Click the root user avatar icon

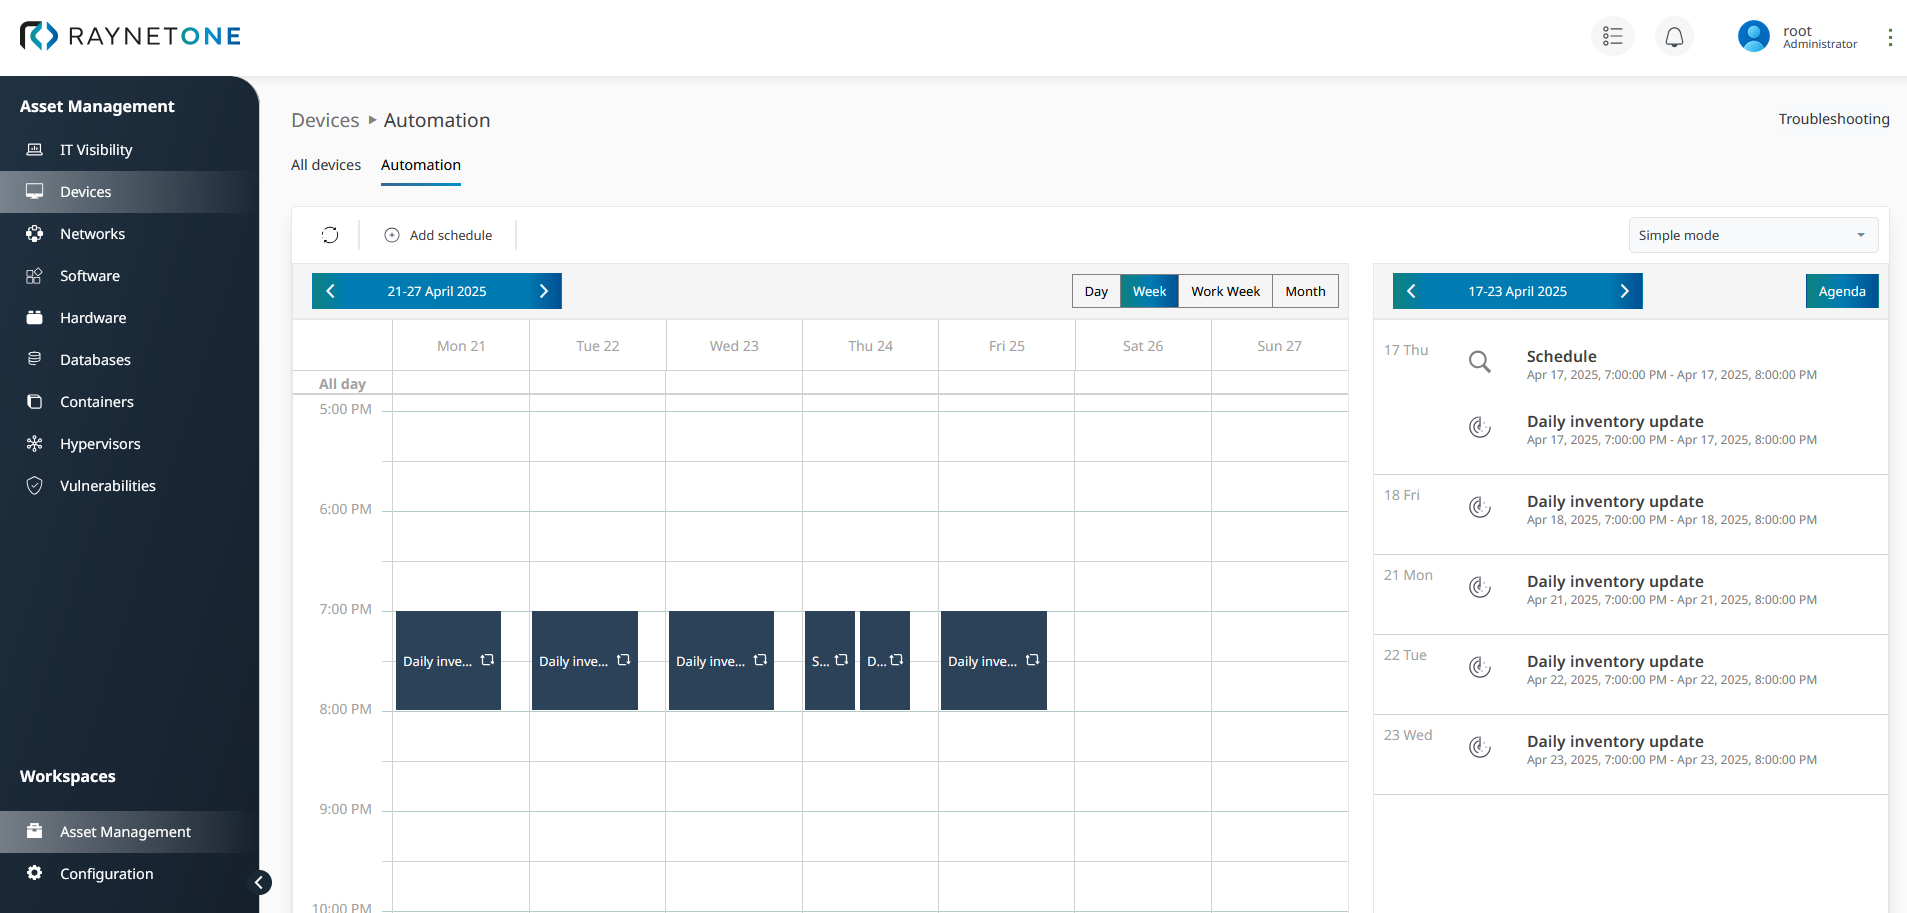1754,37
